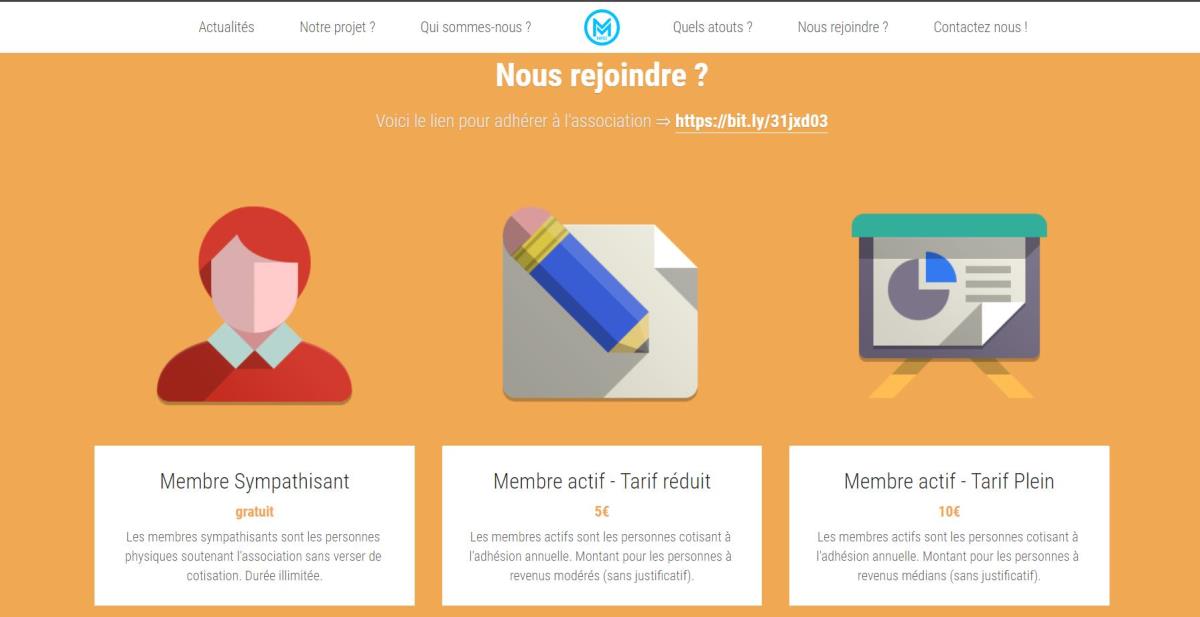Click the Membre Sympathisant card title
Image resolution: width=1200 pixels, height=617 pixels.
[x=255, y=481]
